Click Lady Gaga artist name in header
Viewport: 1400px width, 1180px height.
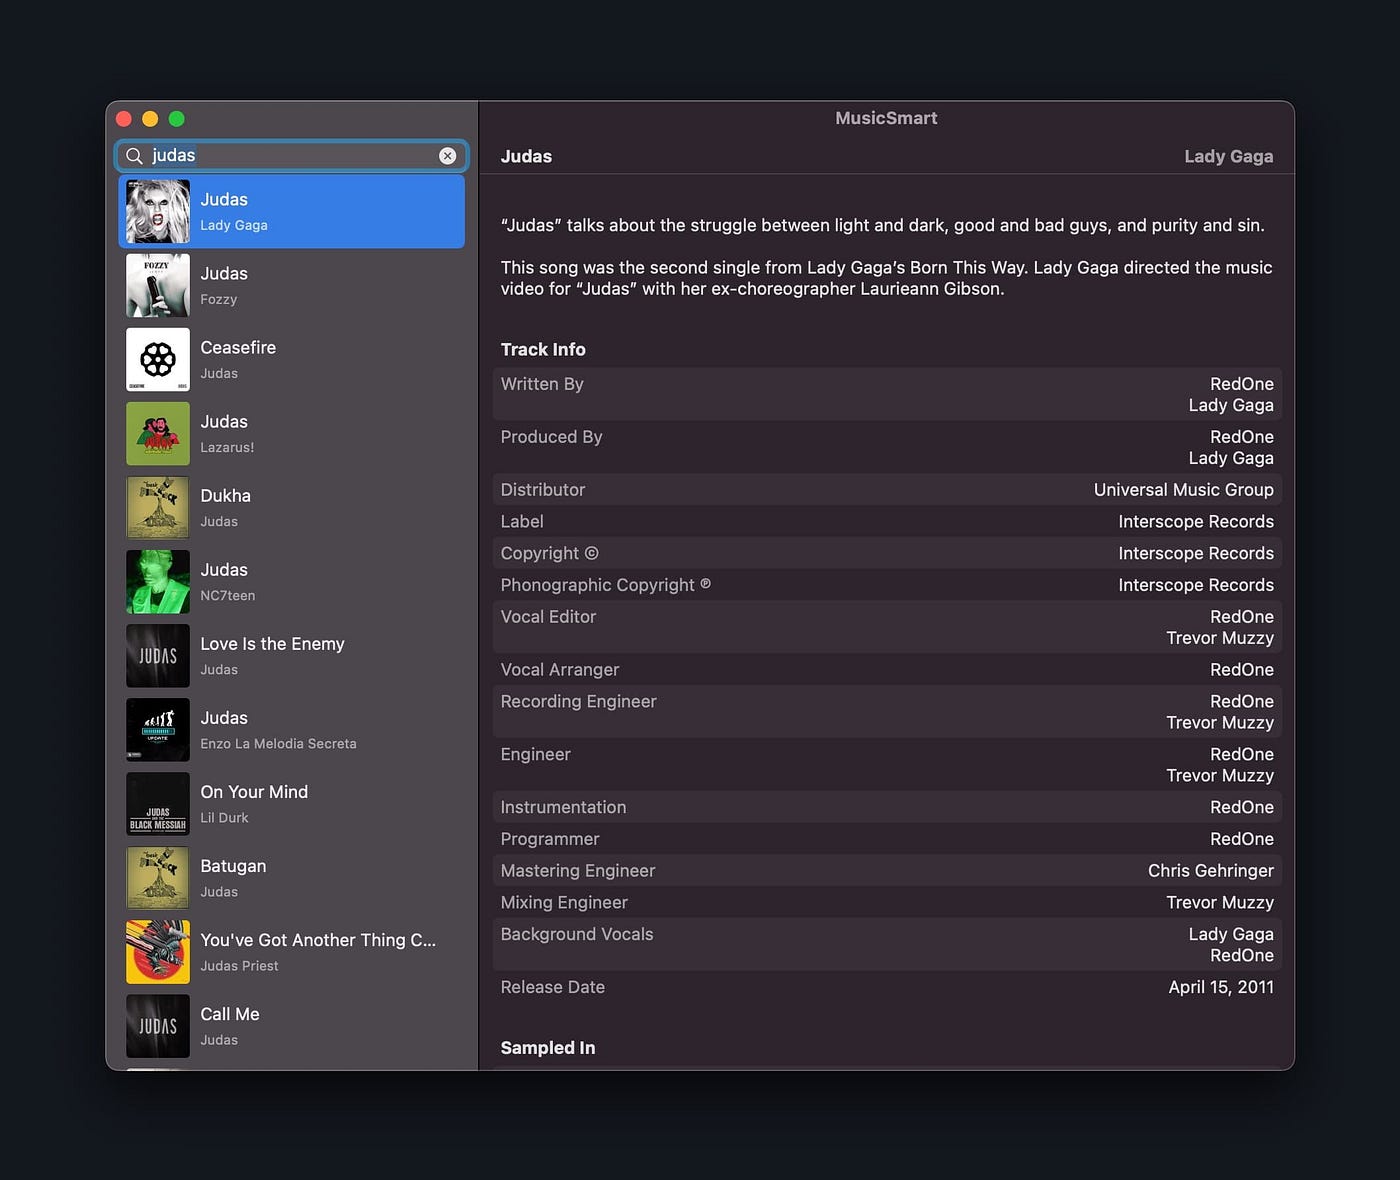click(x=1228, y=156)
